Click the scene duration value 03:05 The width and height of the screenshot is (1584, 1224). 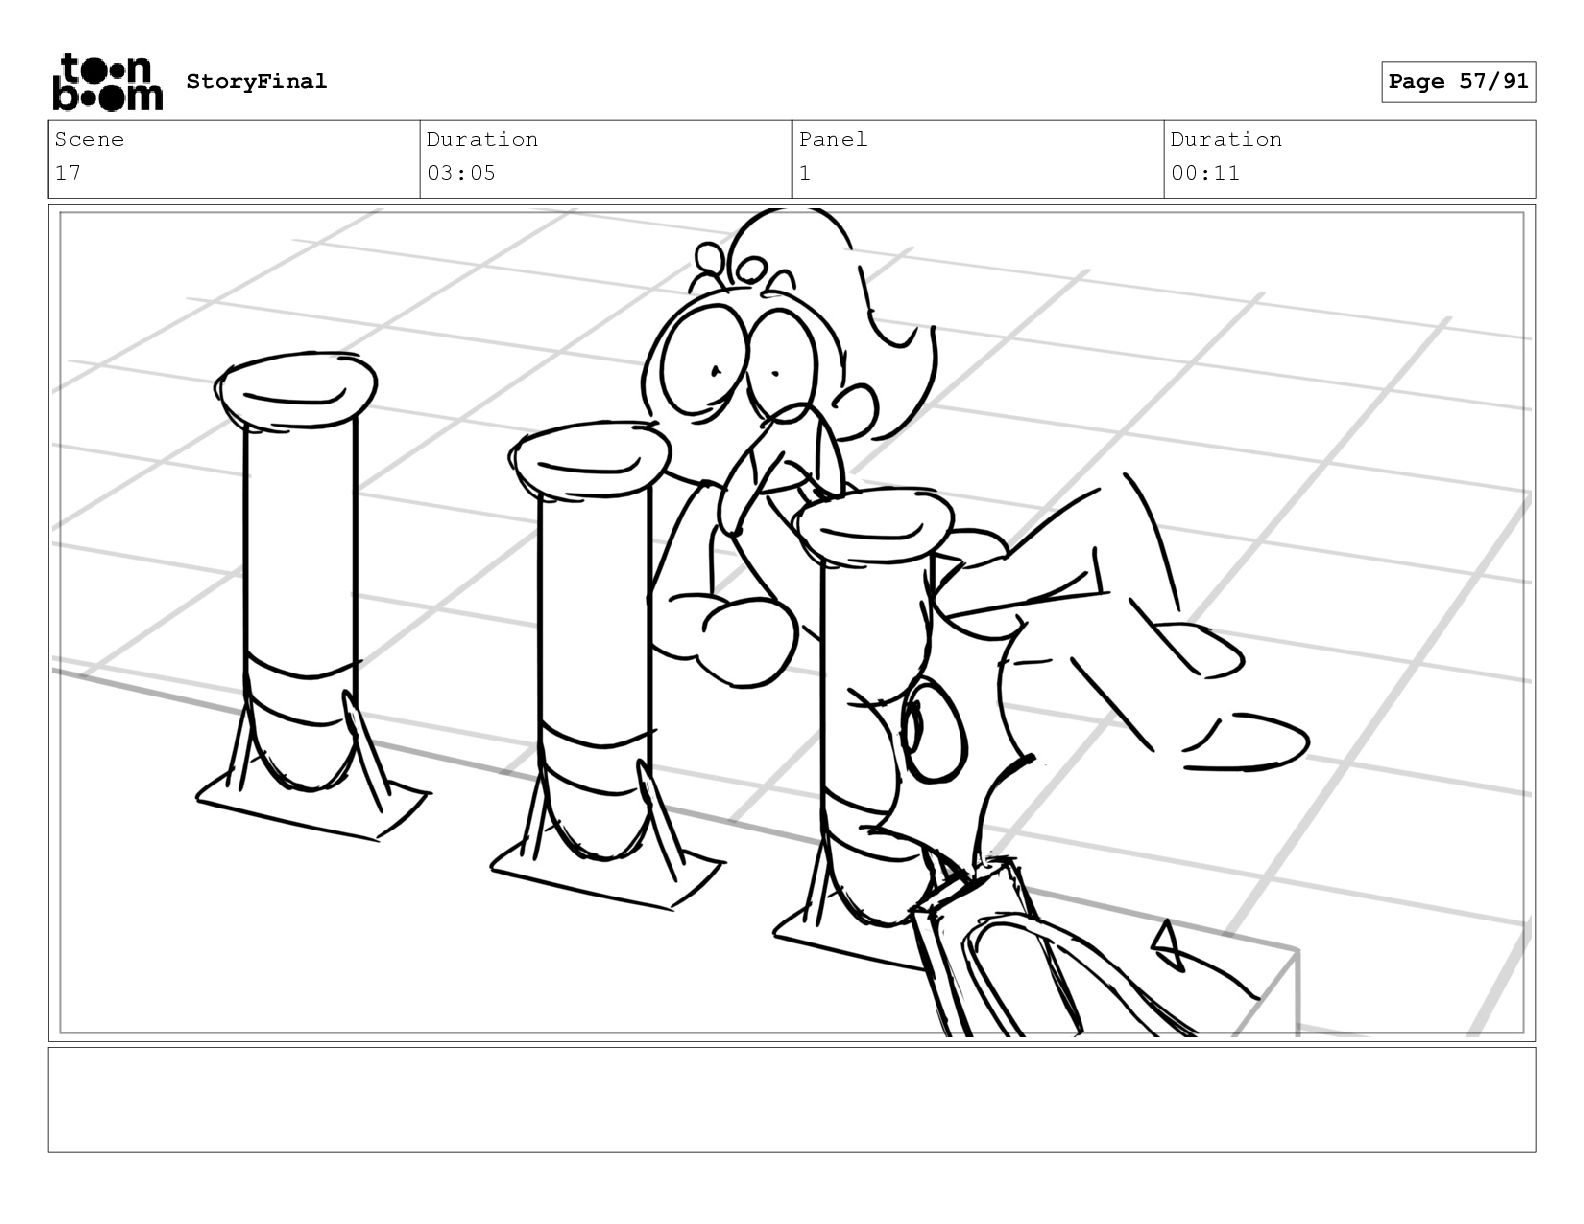[461, 173]
